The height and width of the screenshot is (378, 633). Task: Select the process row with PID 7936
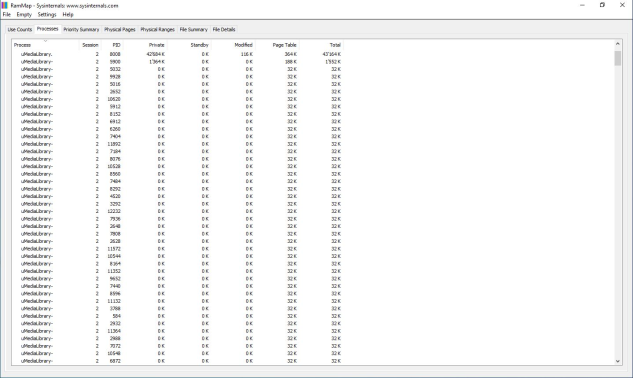point(178,218)
